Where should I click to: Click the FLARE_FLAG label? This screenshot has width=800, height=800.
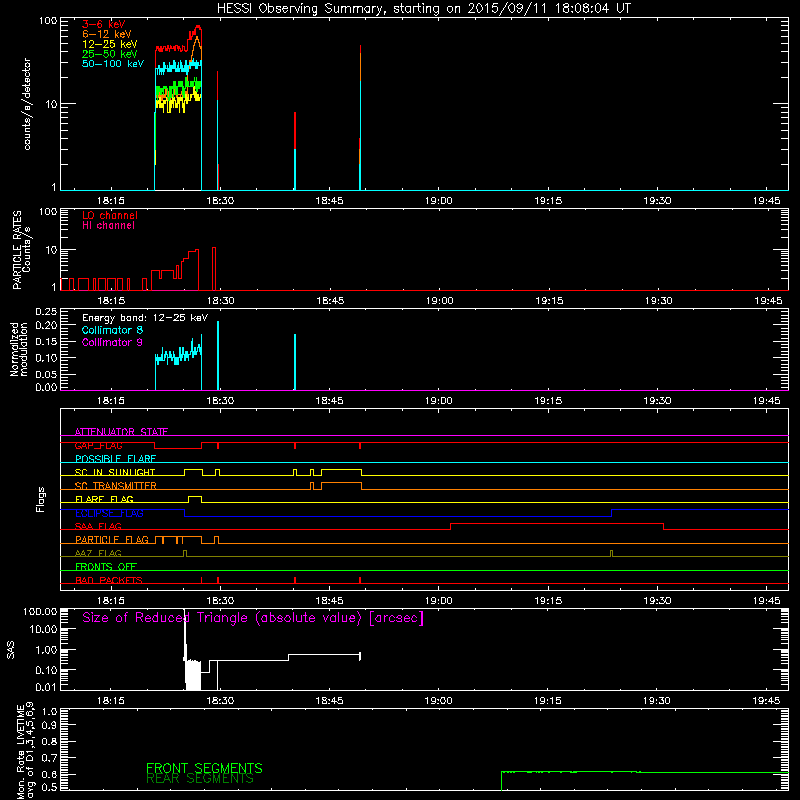point(104,499)
